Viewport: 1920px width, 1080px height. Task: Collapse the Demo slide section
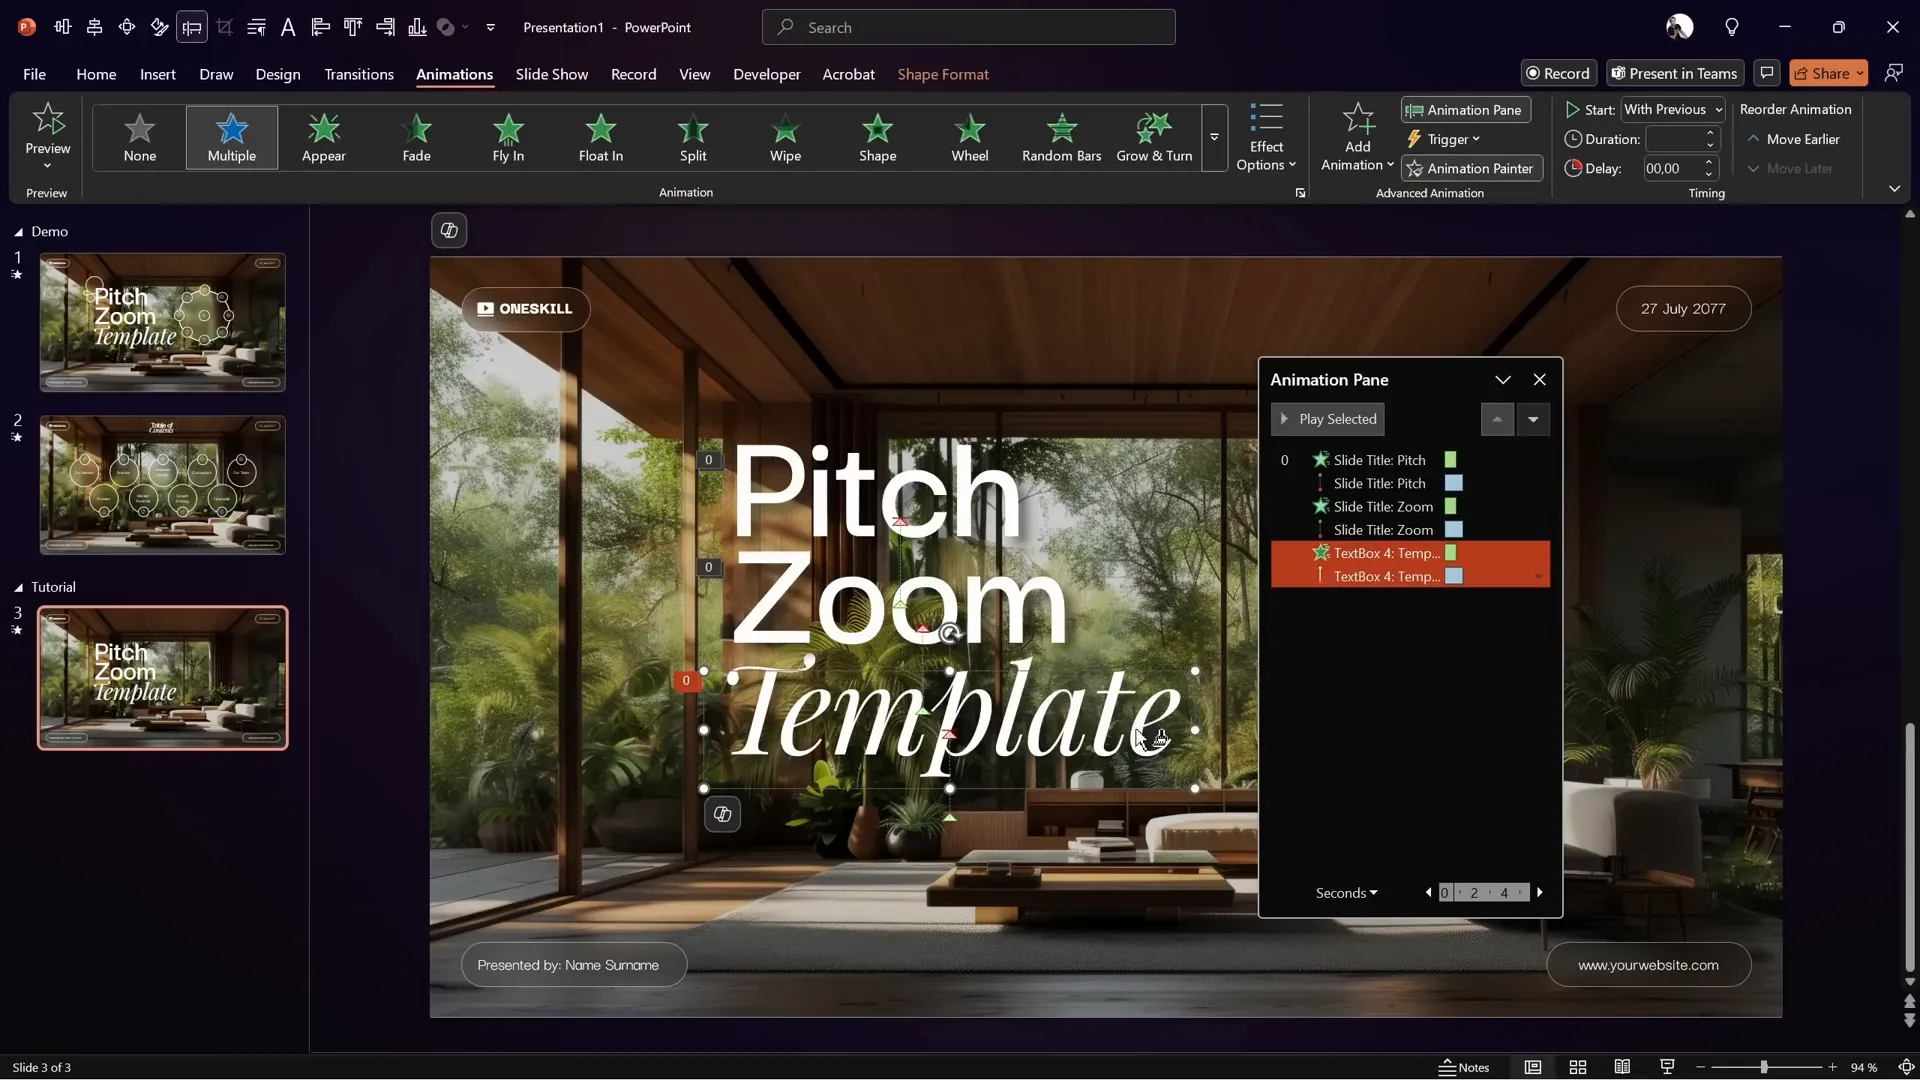pos(17,231)
